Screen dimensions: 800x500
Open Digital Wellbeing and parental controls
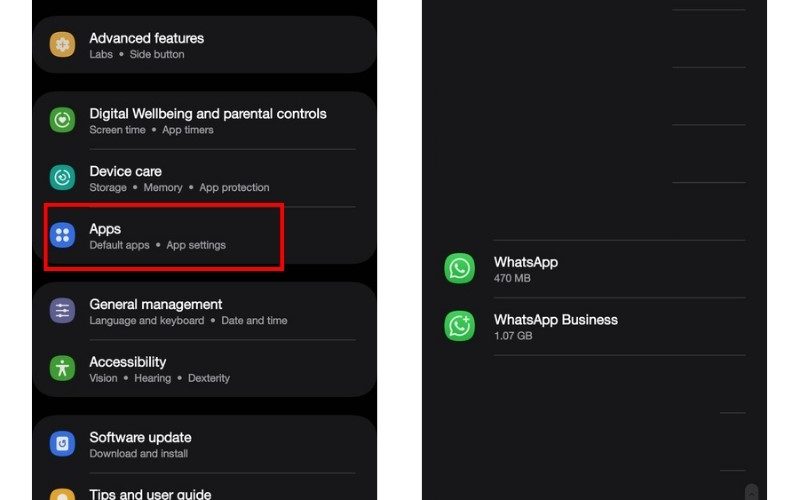pyautogui.click(x=204, y=120)
